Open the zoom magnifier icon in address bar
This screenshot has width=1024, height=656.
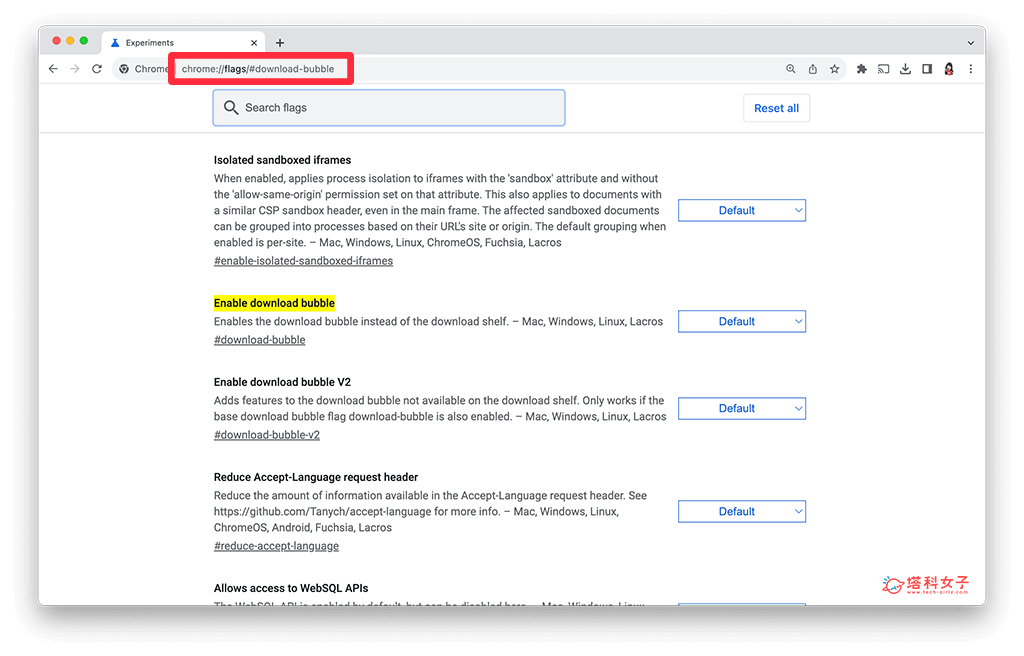point(790,69)
